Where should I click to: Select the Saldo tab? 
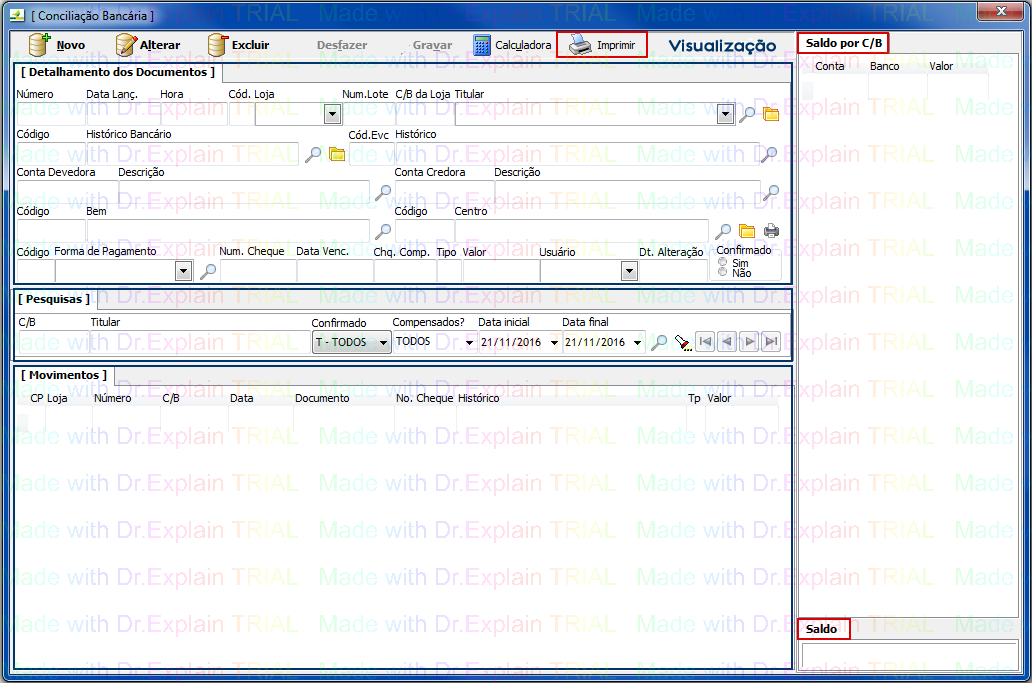pos(823,629)
